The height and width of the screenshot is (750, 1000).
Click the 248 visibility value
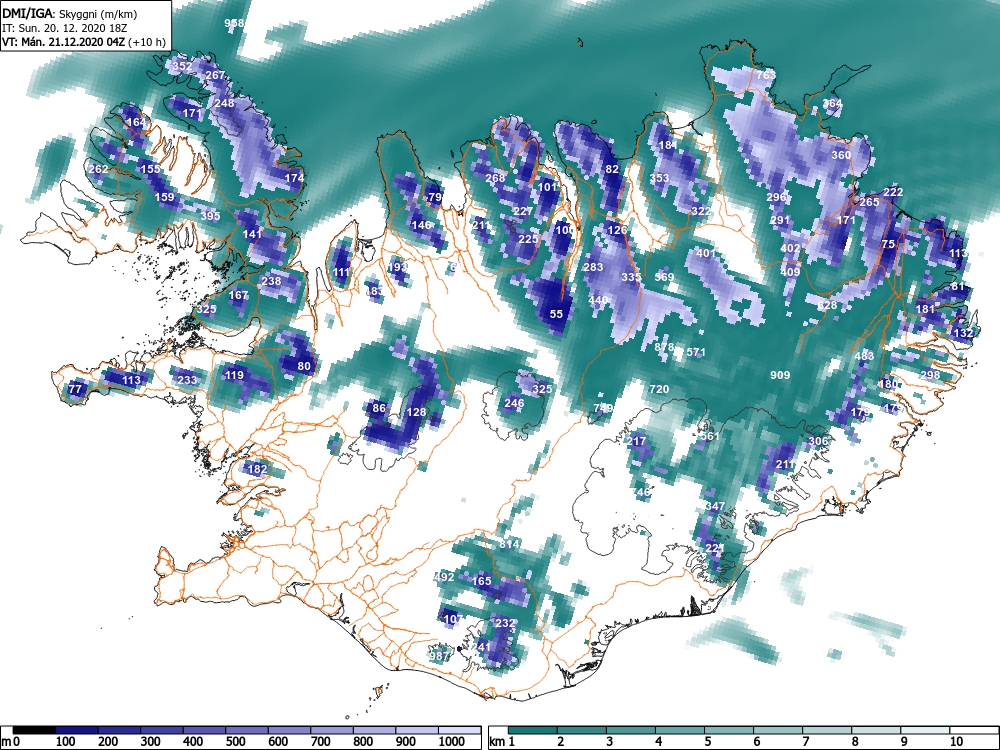[x=224, y=103]
